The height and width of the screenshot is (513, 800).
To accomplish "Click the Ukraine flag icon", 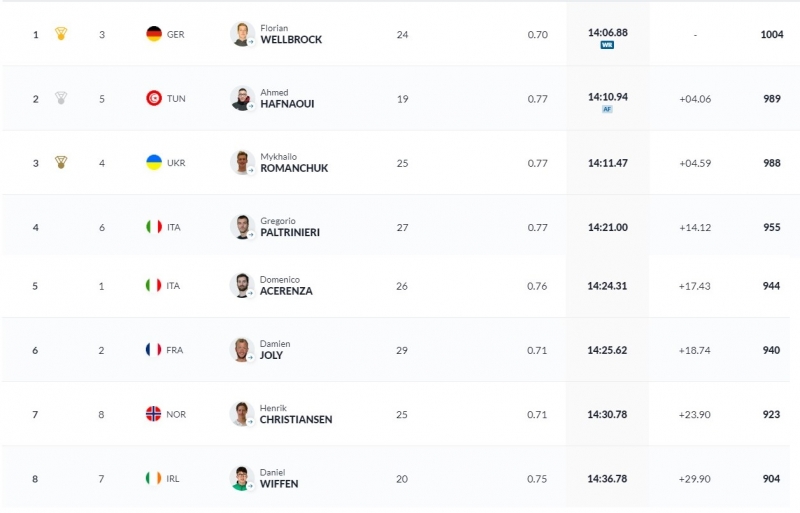I will point(153,162).
